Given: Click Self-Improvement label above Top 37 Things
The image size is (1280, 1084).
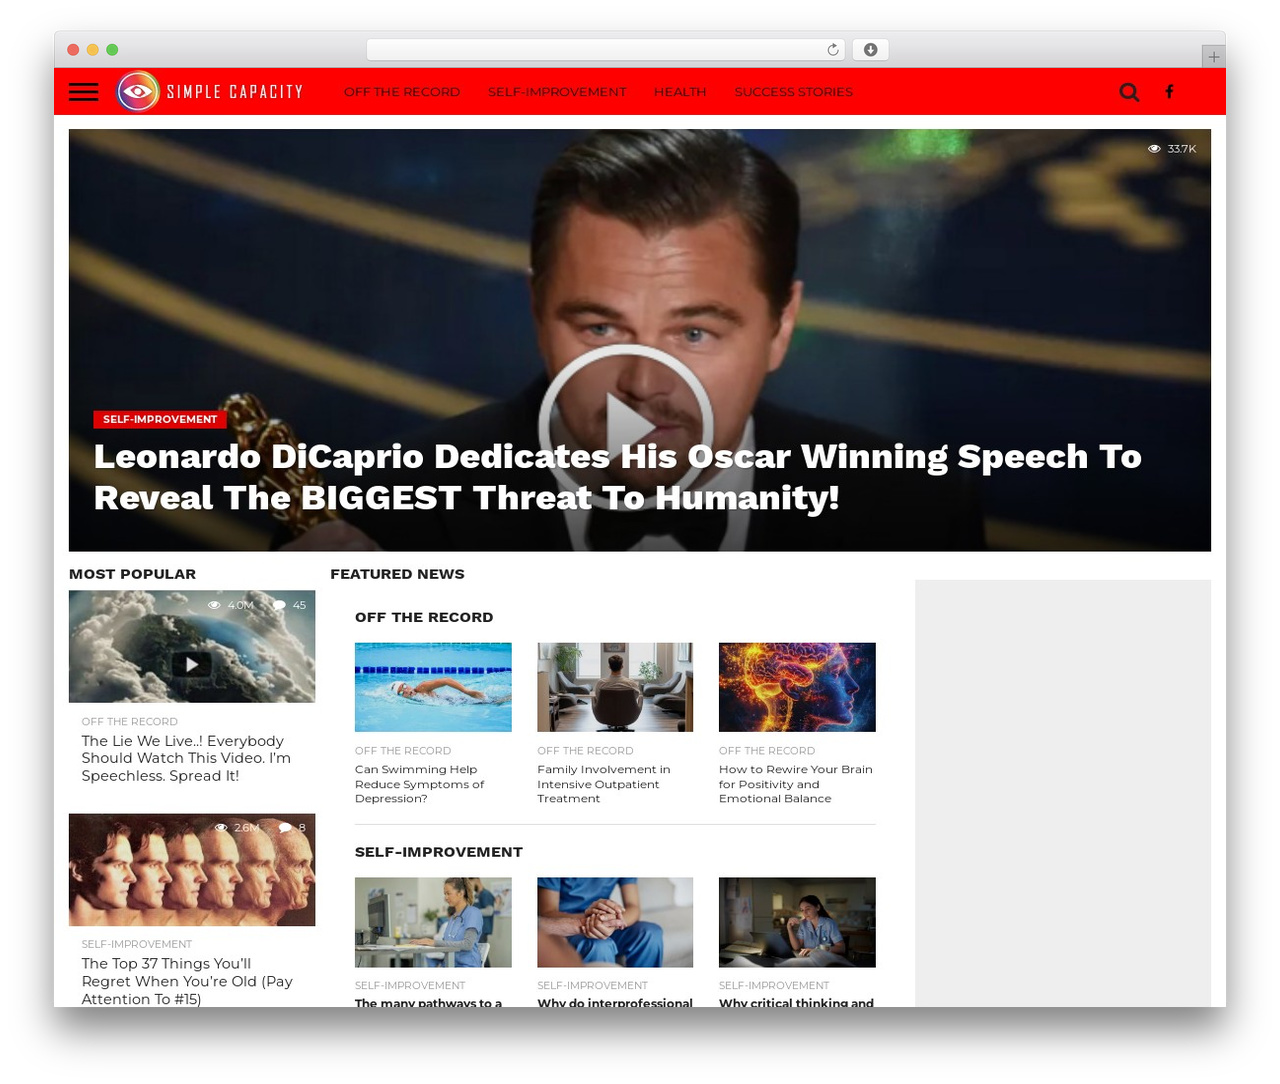Looking at the screenshot, I should click(x=137, y=945).
